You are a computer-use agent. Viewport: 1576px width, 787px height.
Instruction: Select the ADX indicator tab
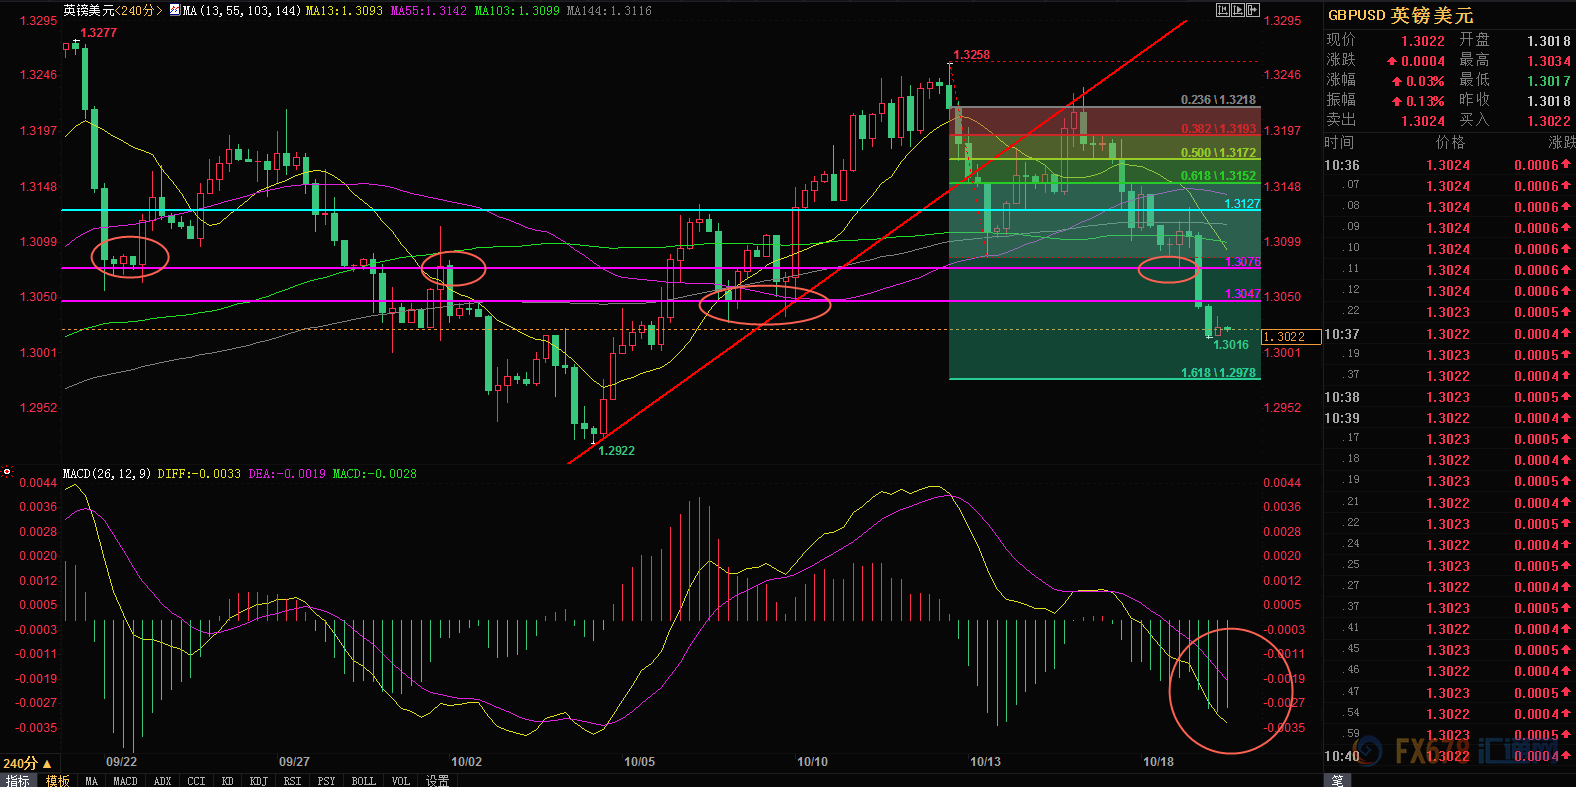point(163,781)
